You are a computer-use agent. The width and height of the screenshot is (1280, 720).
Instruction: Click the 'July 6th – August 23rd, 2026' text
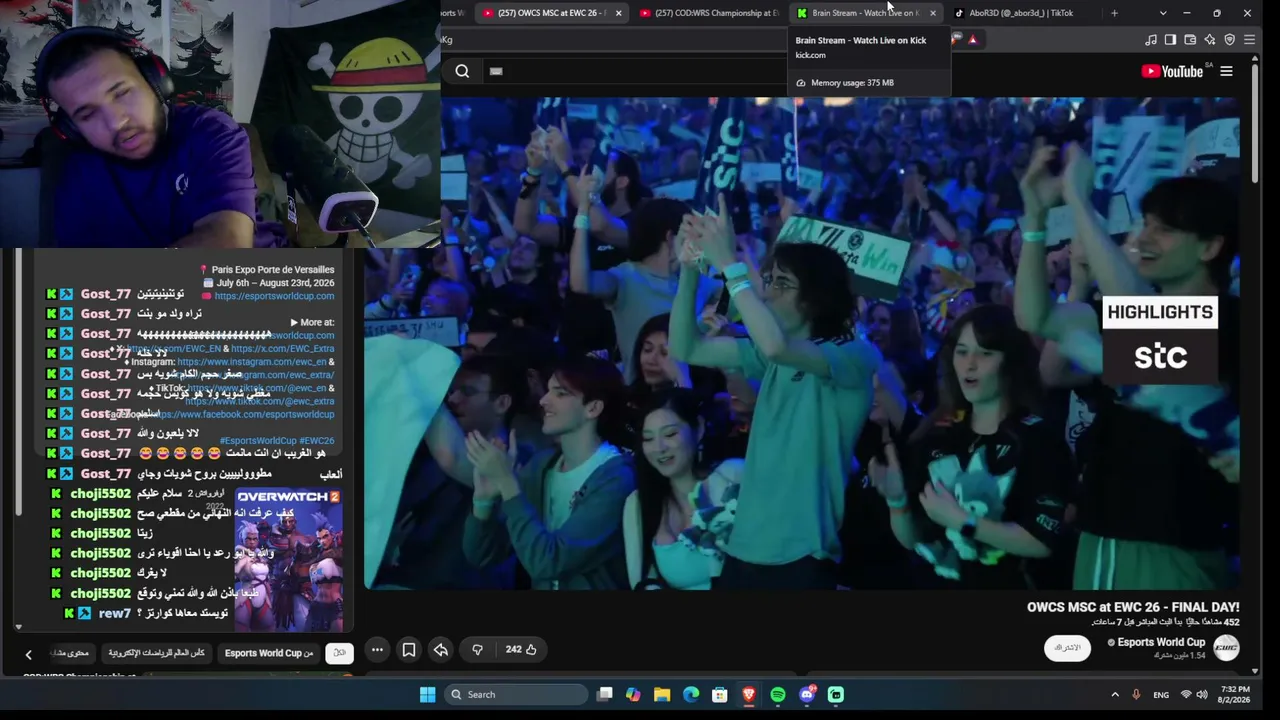pyautogui.click(x=275, y=283)
